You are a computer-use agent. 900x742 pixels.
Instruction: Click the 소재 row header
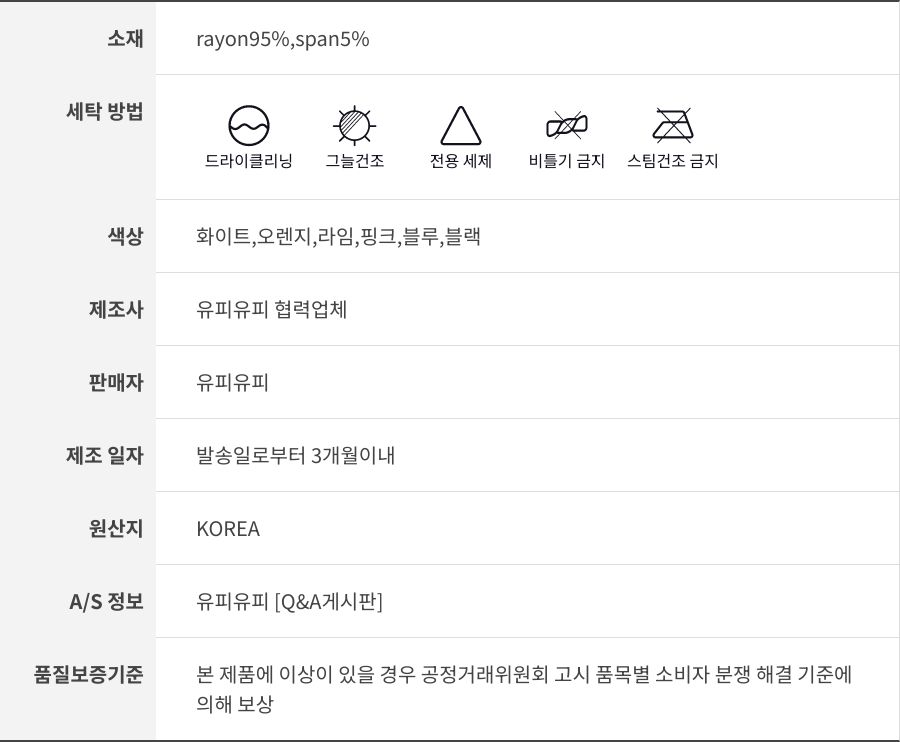click(125, 39)
